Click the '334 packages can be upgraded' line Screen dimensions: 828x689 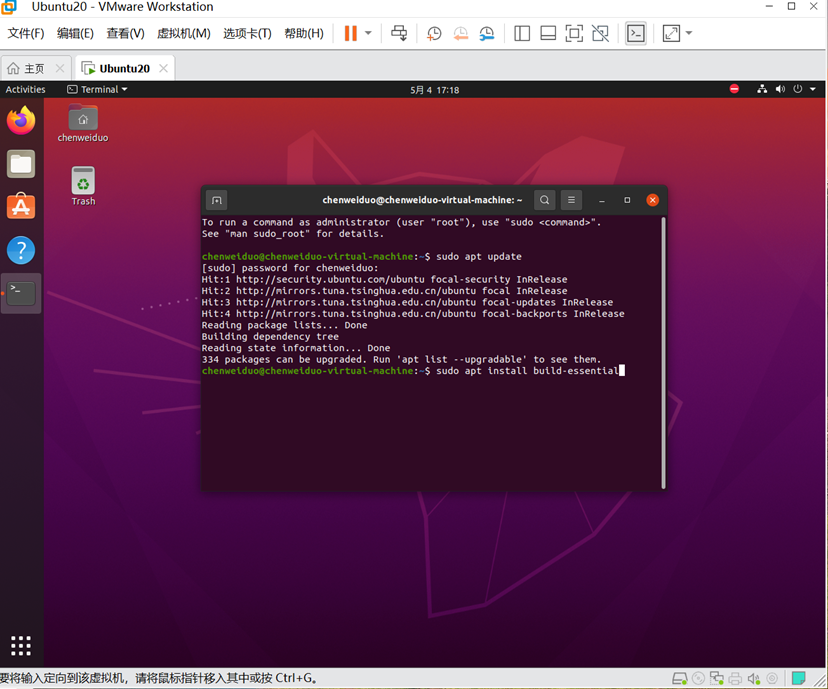401,360
